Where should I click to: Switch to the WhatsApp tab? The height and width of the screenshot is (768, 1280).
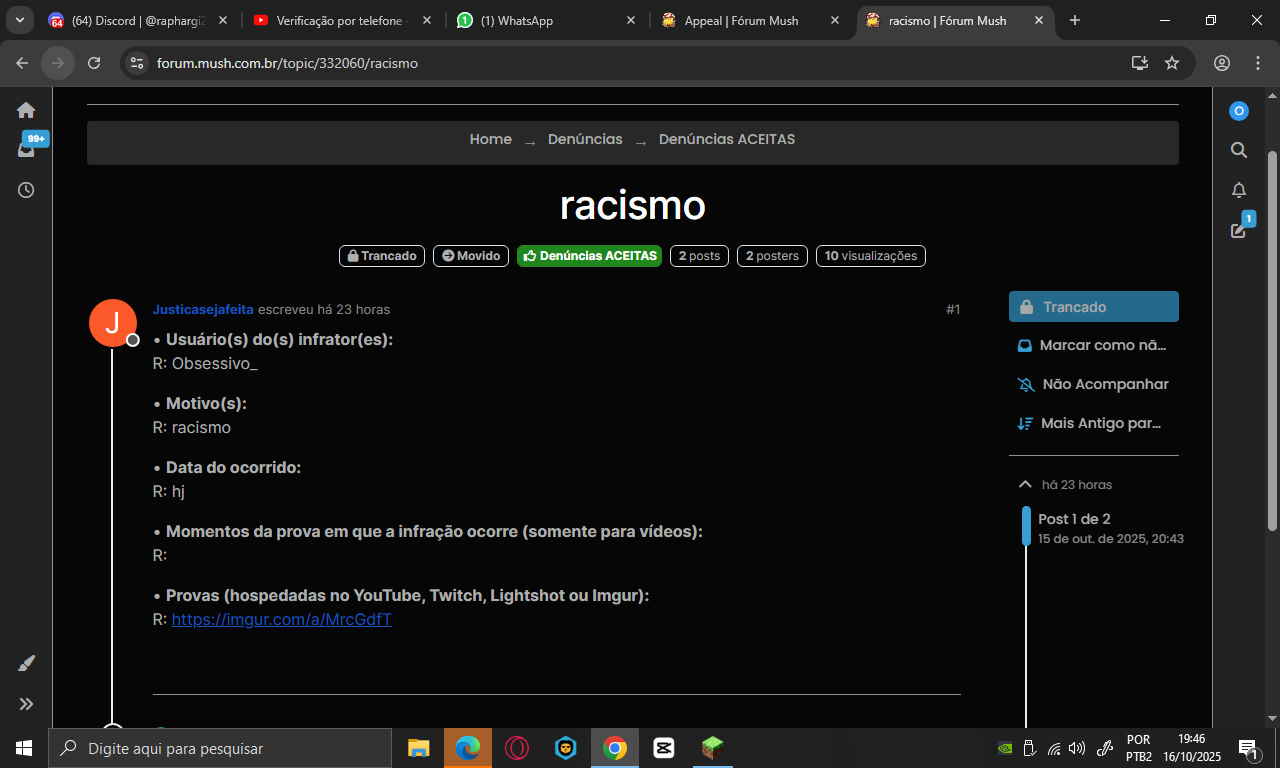545,21
